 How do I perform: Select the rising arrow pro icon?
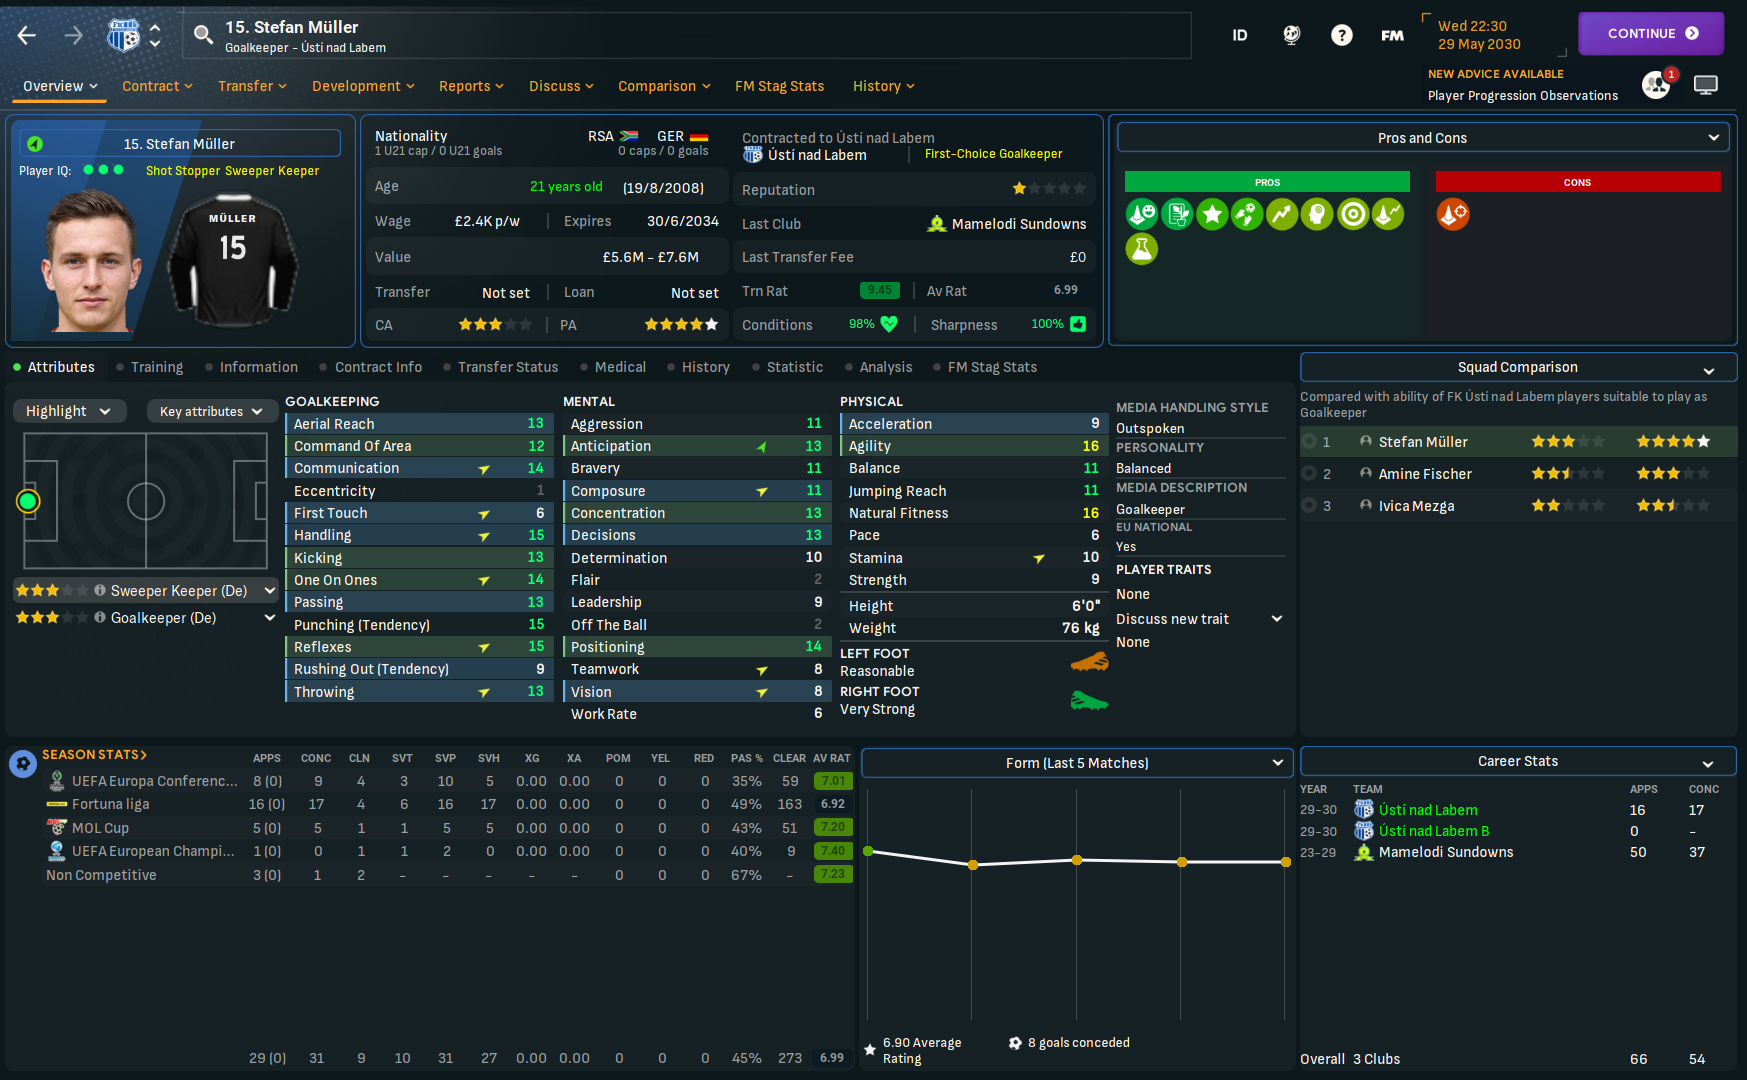point(1282,214)
